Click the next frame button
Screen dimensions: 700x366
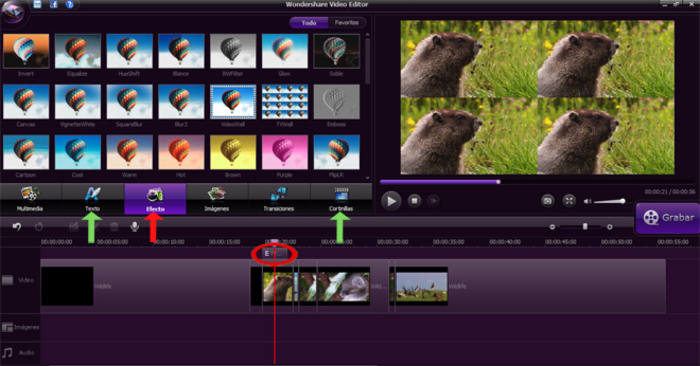click(433, 201)
